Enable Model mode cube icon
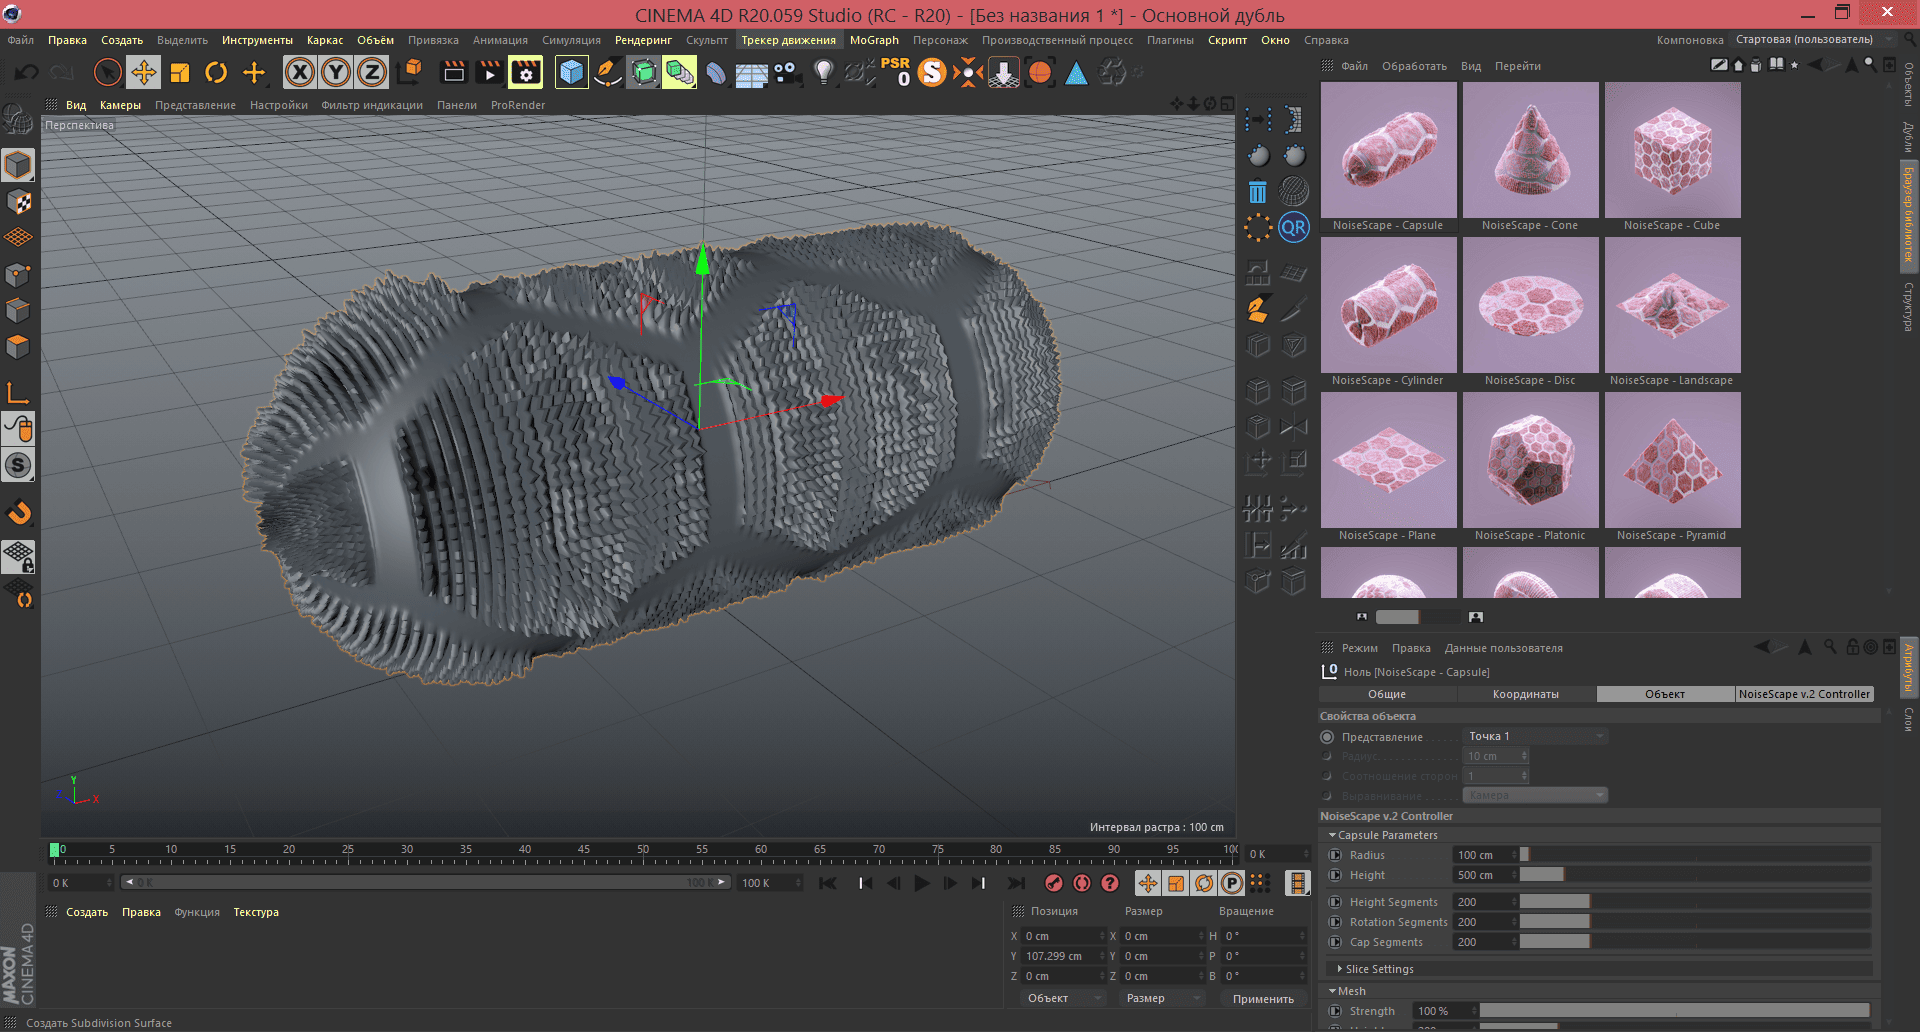Image resolution: width=1920 pixels, height=1032 pixels. click(18, 165)
